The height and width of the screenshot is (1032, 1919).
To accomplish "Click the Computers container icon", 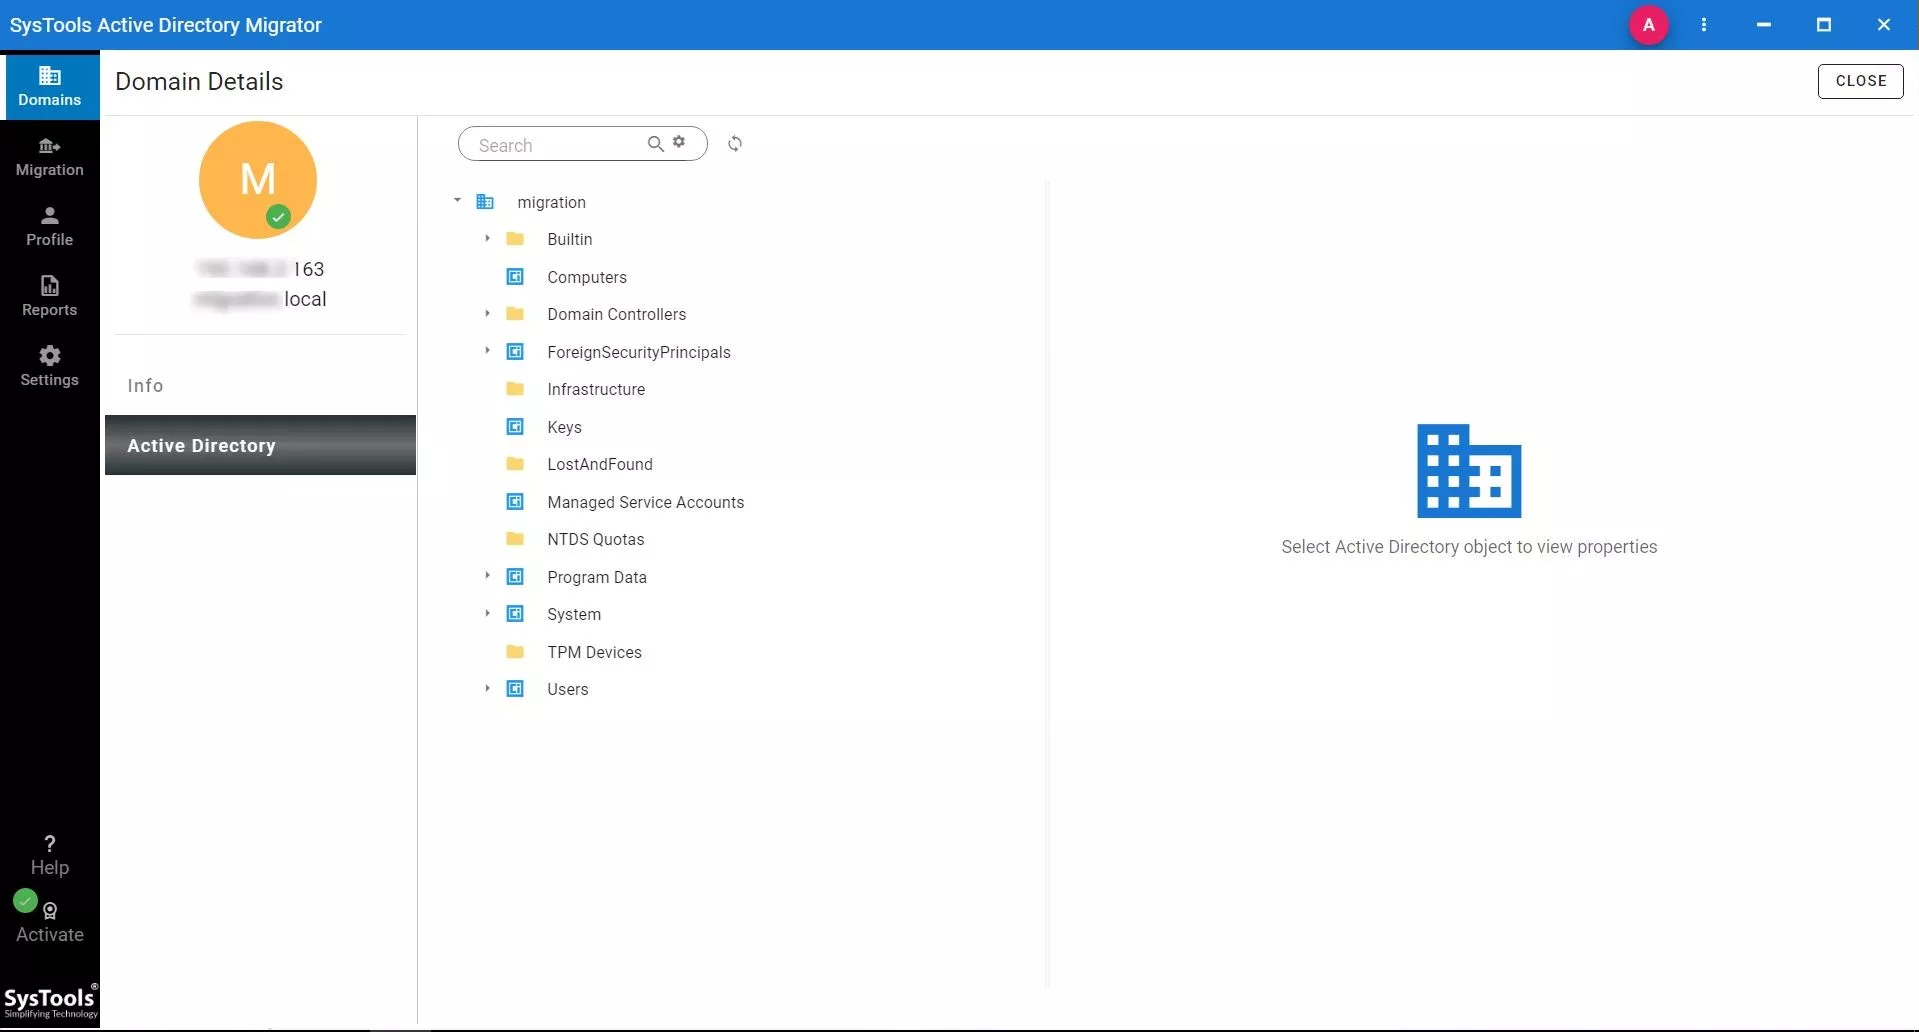I will click(x=515, y=277).
